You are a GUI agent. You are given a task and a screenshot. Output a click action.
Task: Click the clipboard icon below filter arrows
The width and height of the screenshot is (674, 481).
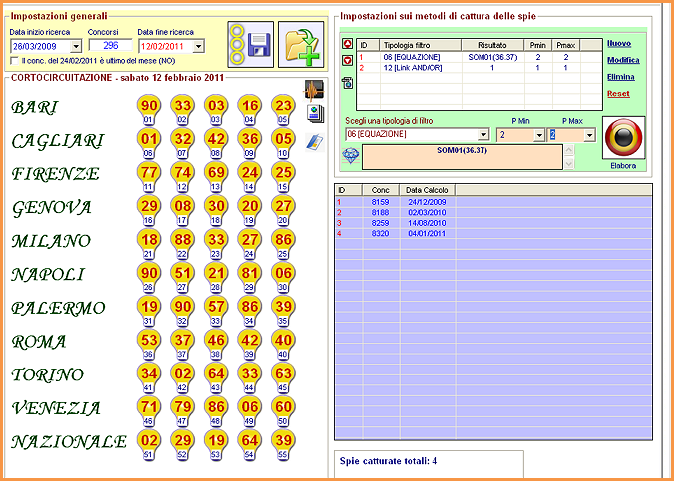[347, 83]
